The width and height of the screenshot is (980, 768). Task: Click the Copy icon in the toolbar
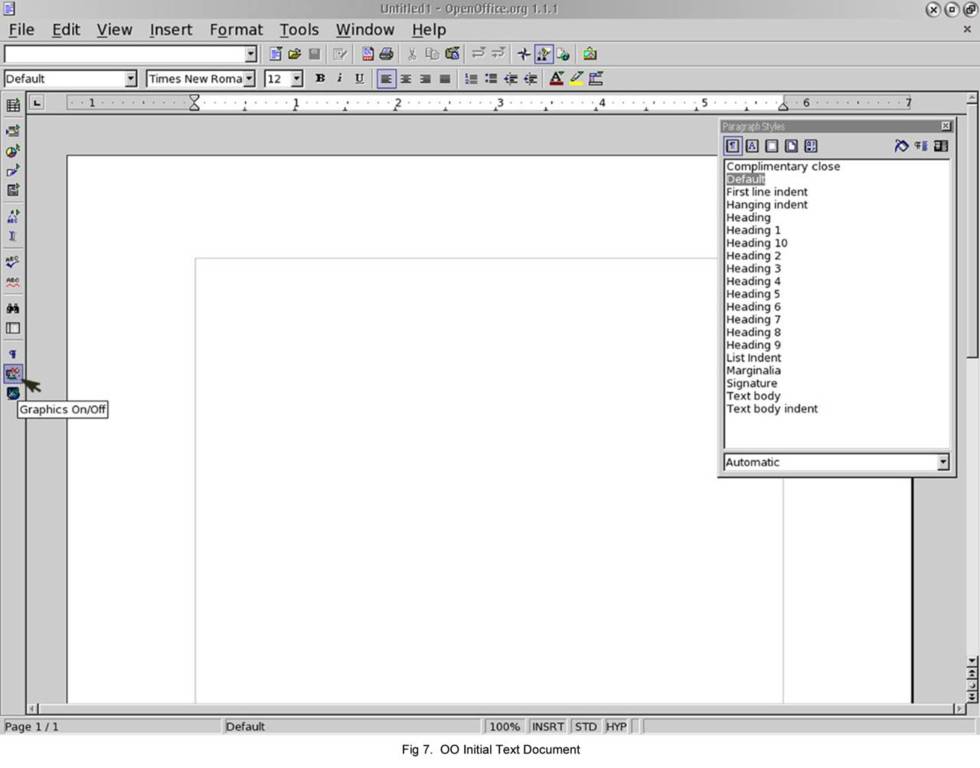coord(432,54)
